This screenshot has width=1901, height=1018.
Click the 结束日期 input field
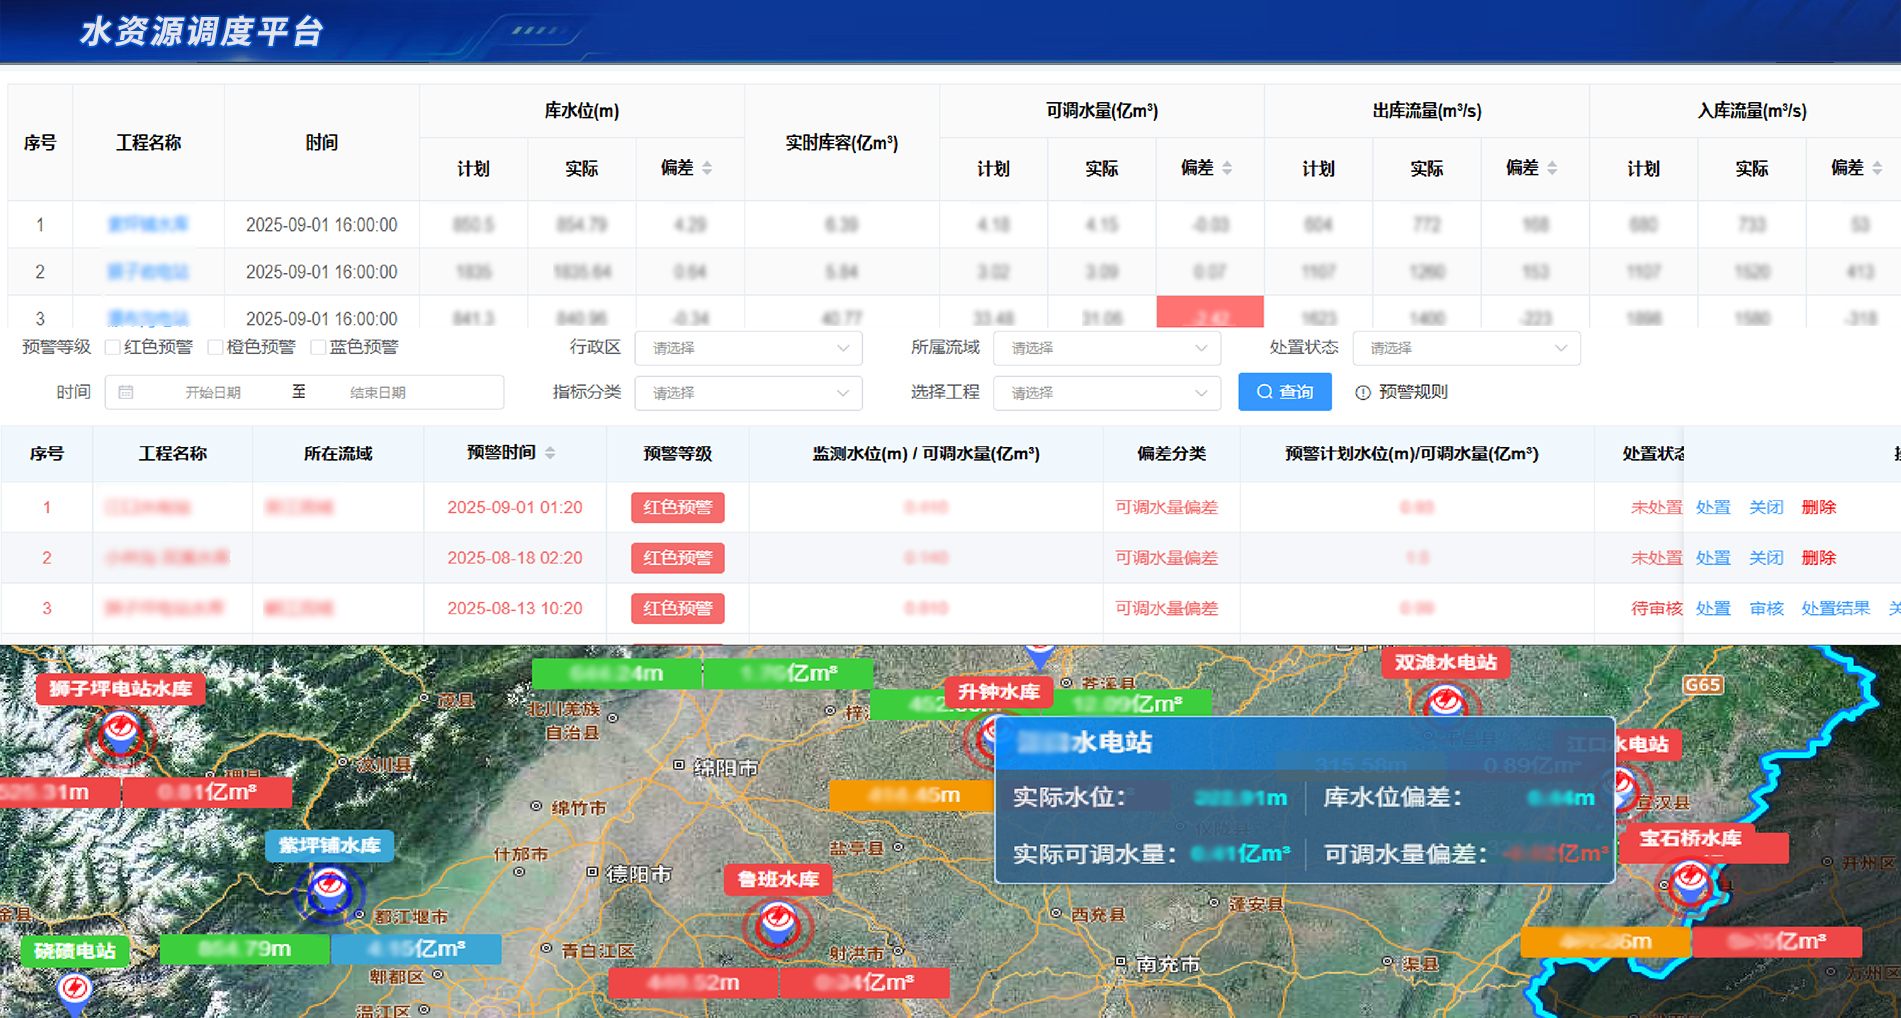click(378, 393)
